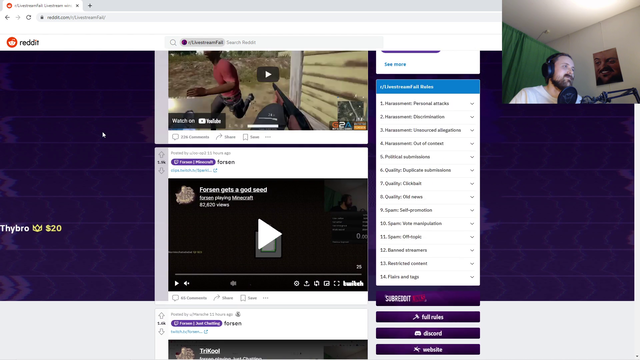Click the browser forward arrow
The image size is (640, 360).
coord(18,18)
